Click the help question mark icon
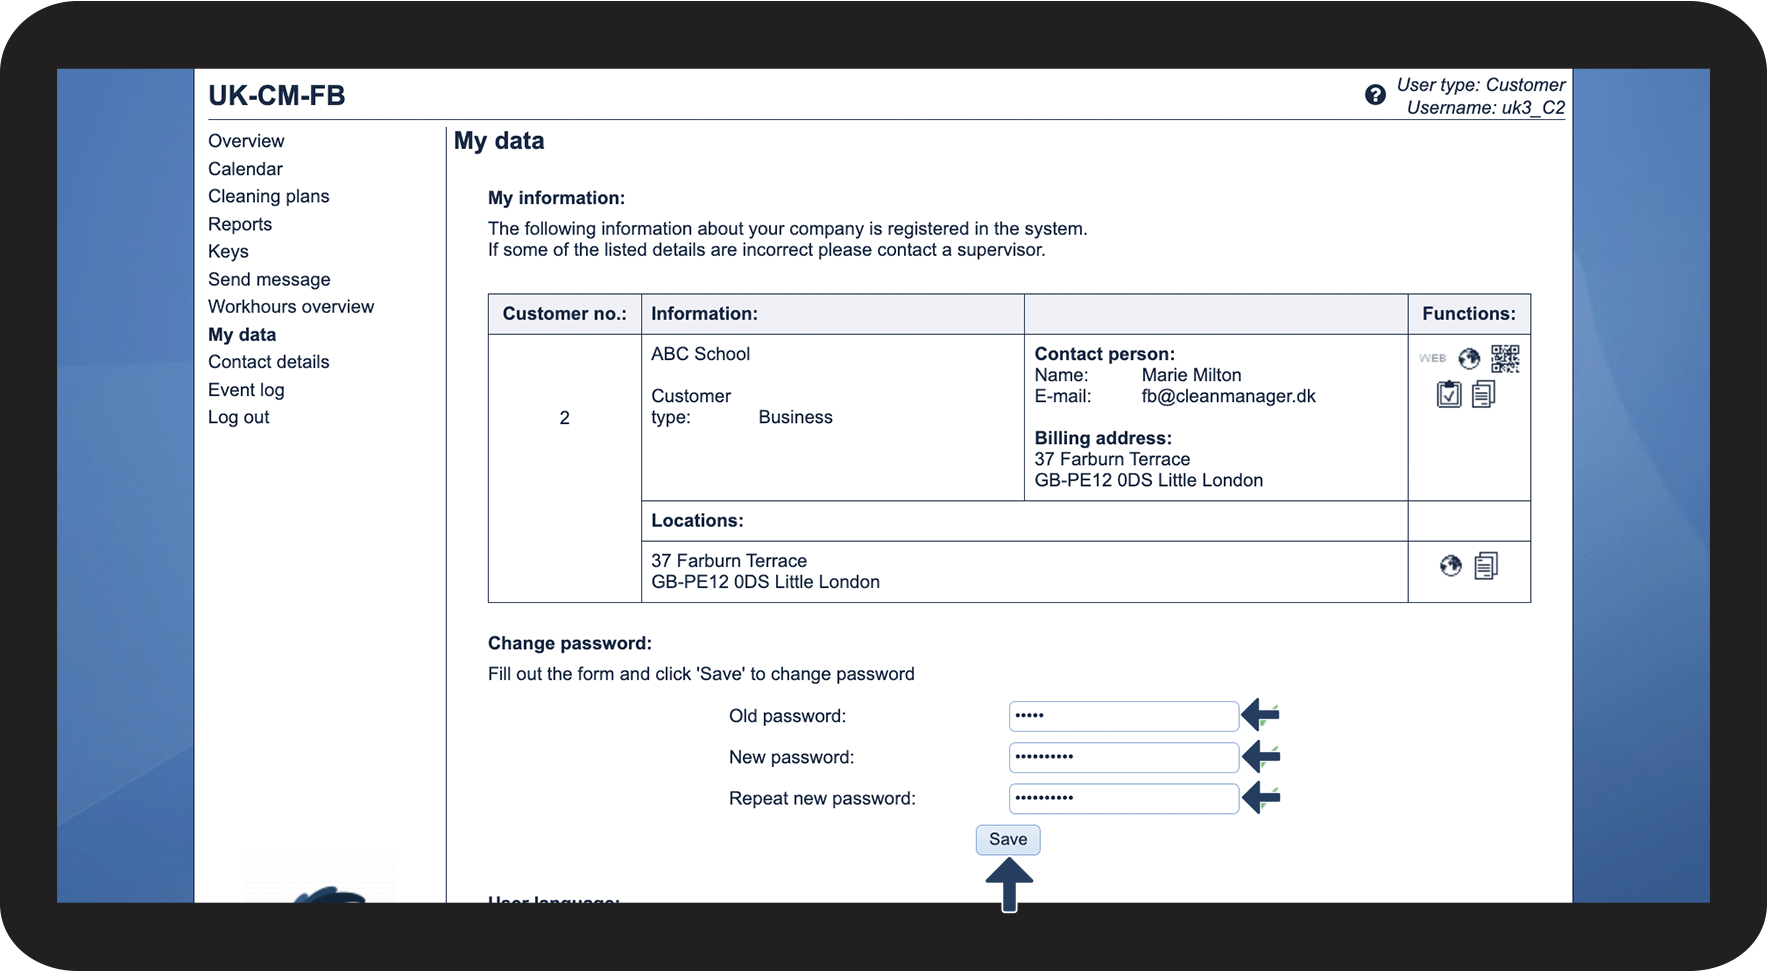This screenshot has height=971, width=1767. click(x=1375, y=95)
